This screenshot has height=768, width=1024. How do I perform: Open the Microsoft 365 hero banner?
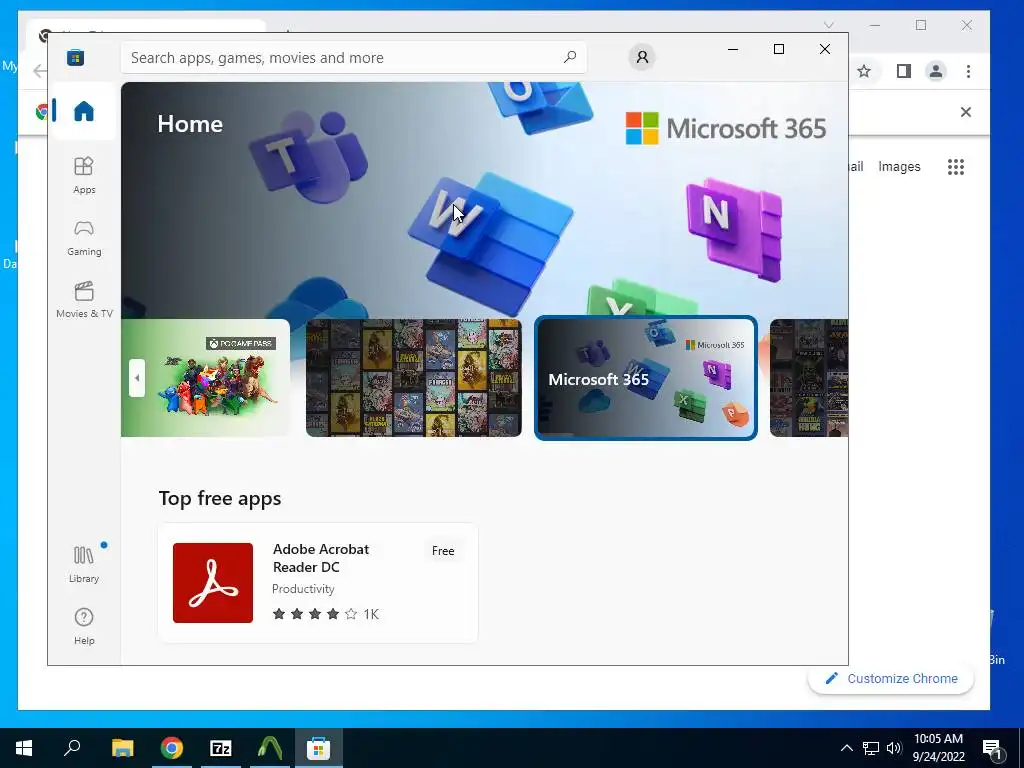click(x=485, y=200)
